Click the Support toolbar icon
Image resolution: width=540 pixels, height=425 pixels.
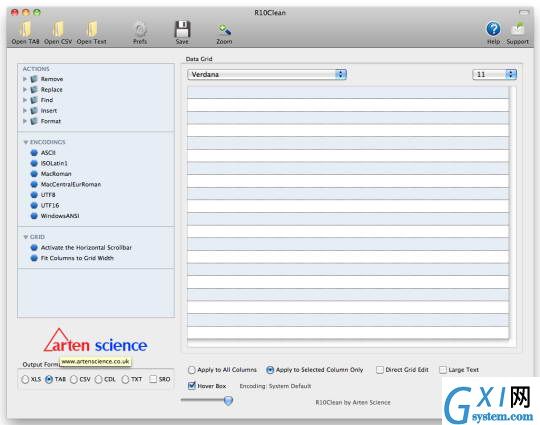pos(518,29)
